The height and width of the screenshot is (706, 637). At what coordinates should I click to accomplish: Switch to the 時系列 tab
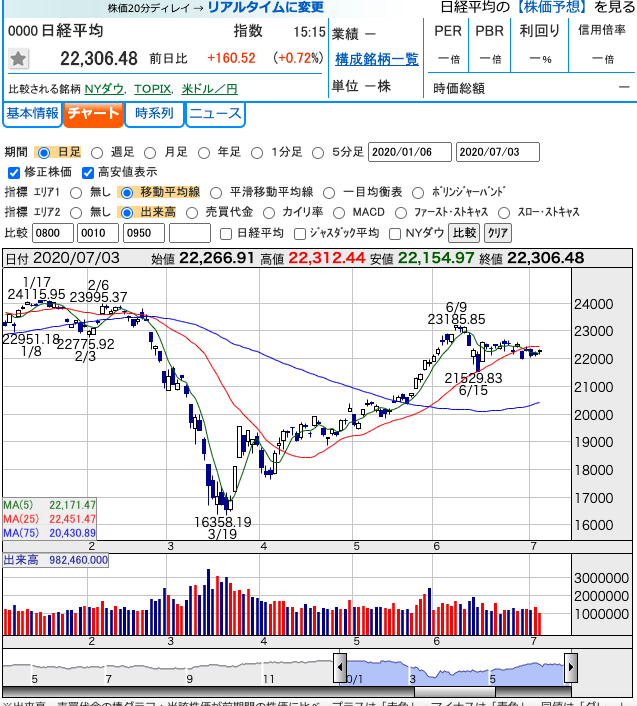coord(154,114)
